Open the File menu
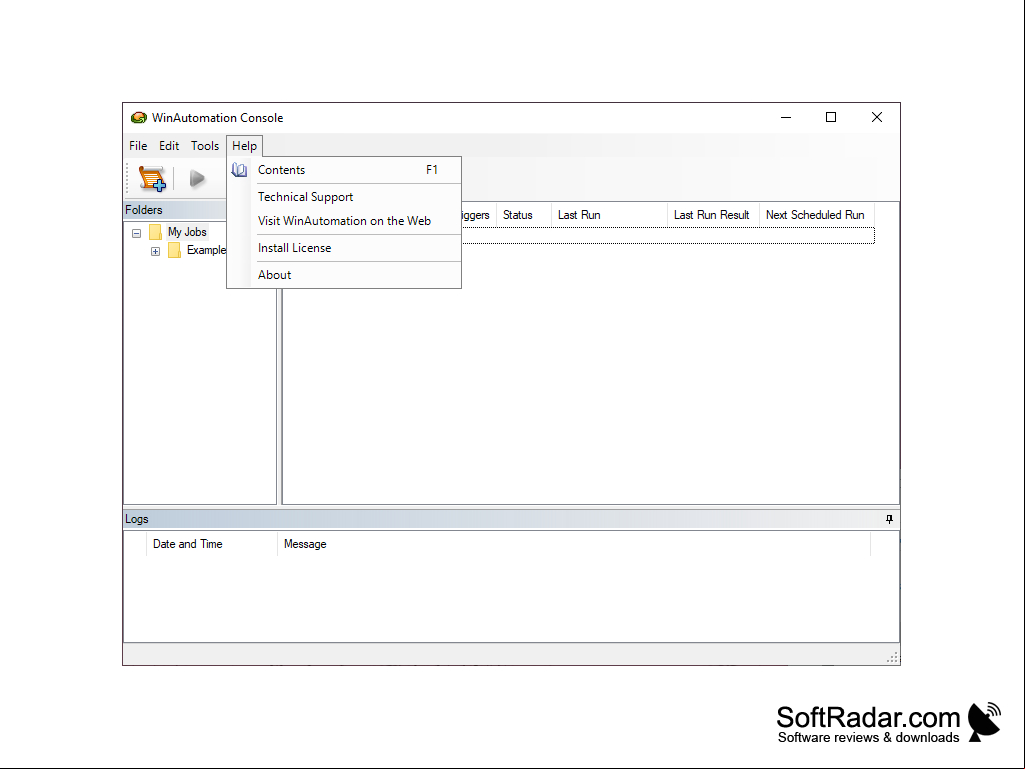 (x=138, y=146)
